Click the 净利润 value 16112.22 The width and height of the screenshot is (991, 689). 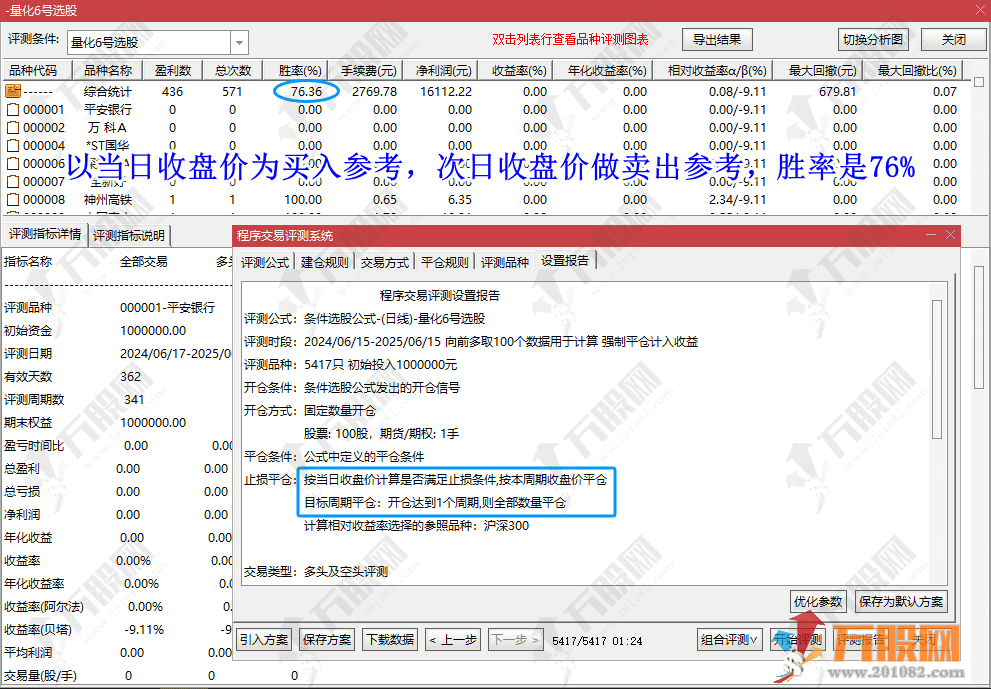[446, 92]
